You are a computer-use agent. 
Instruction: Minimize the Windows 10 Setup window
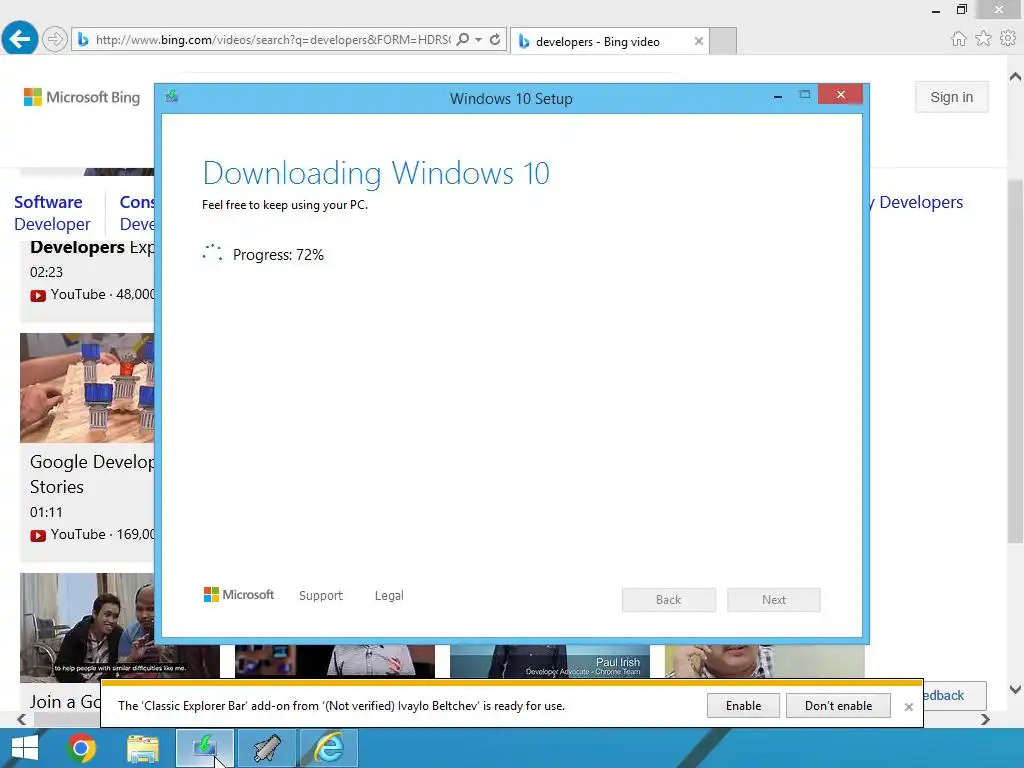click(x=778, y=97)
